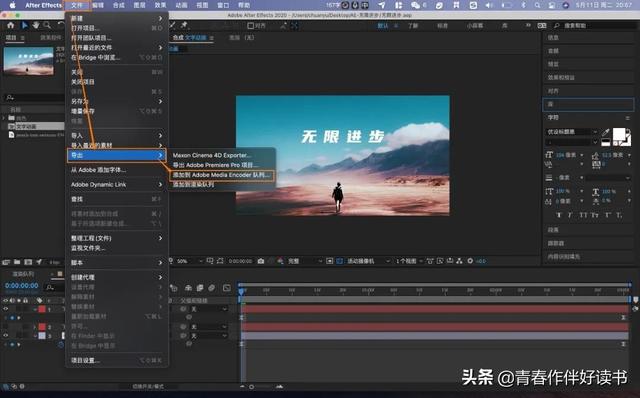Select the Zoom magnifier tool
Image resolution: width=640 pixels, height=398 pixels.
click(47, 25)
